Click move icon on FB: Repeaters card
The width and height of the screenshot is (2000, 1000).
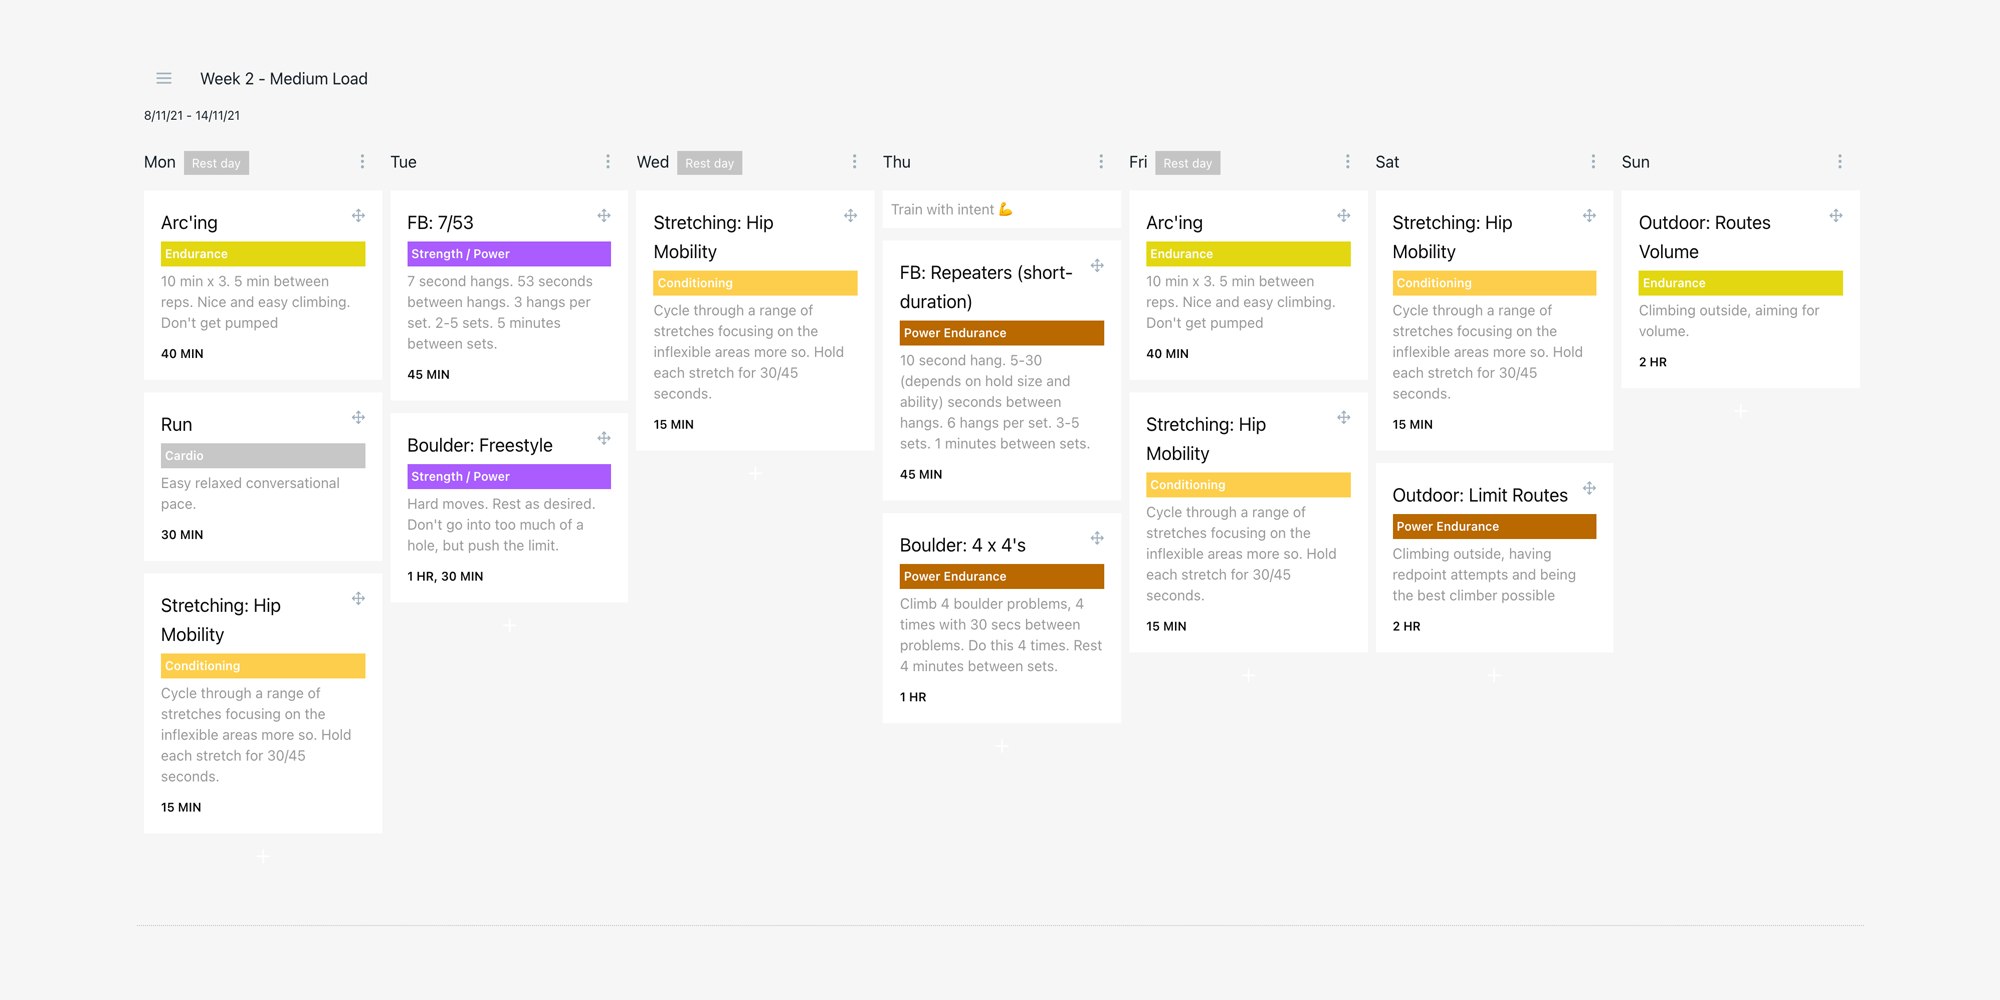point(1097,265)
